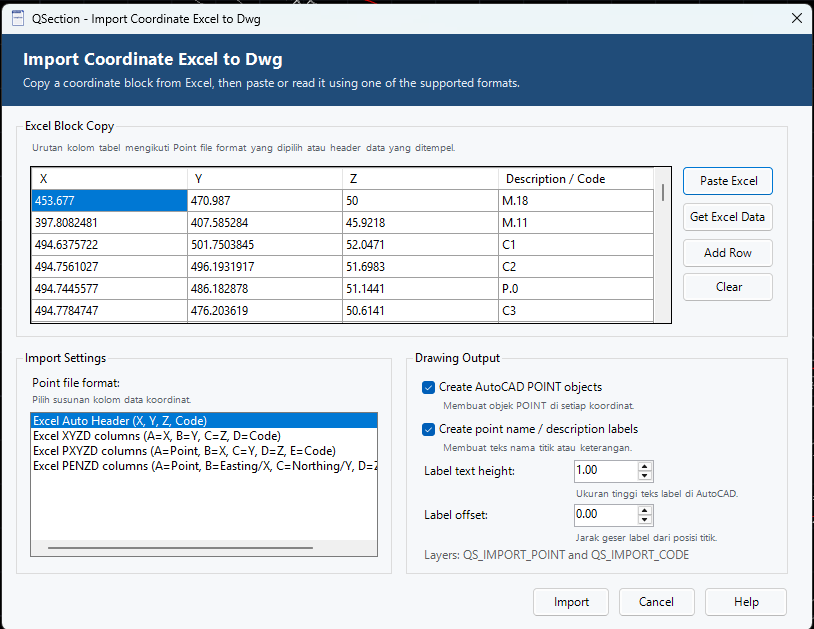Select cell with value 51.6983
The height and width of the screenshot is (629, 814).
[x=420, y=267]
